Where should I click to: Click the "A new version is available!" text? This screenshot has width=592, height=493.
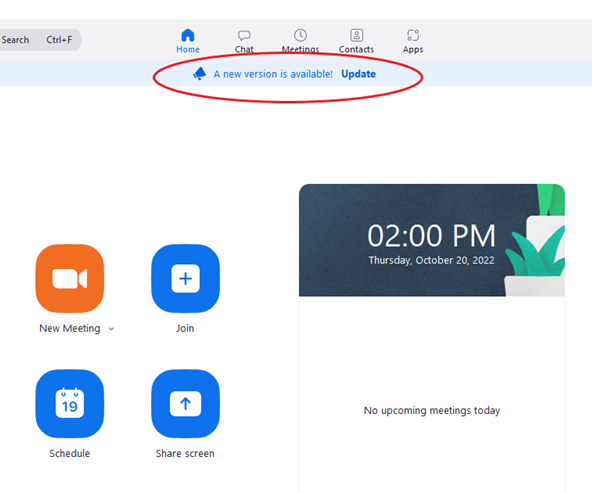(273, 74)
